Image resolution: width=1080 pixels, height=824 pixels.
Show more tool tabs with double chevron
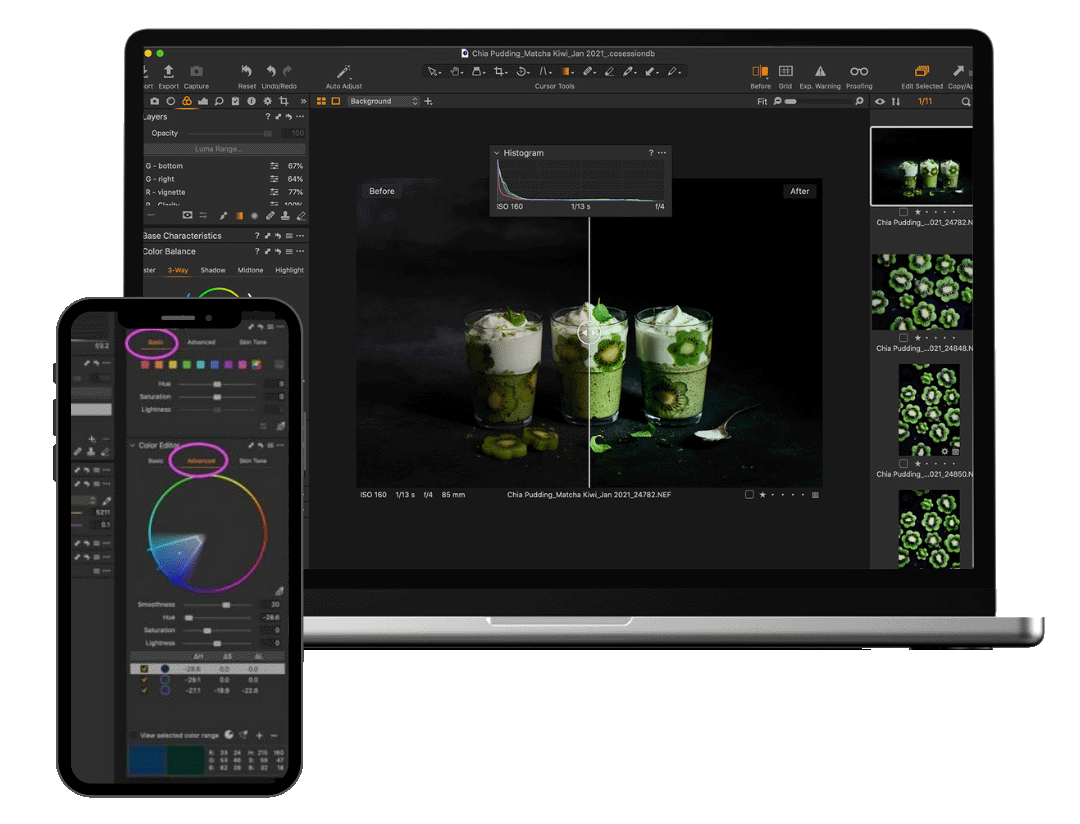[x=303, y=101]
